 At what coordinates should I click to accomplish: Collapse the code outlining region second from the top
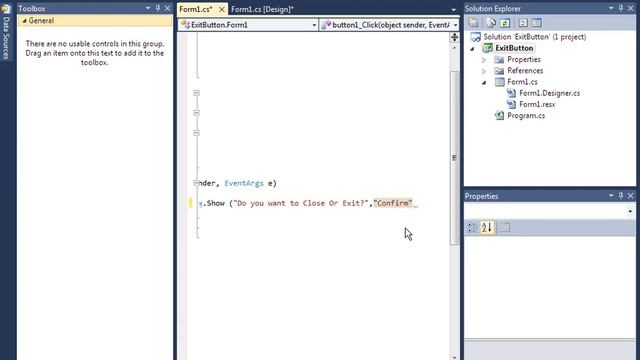[x=196, y=113]
